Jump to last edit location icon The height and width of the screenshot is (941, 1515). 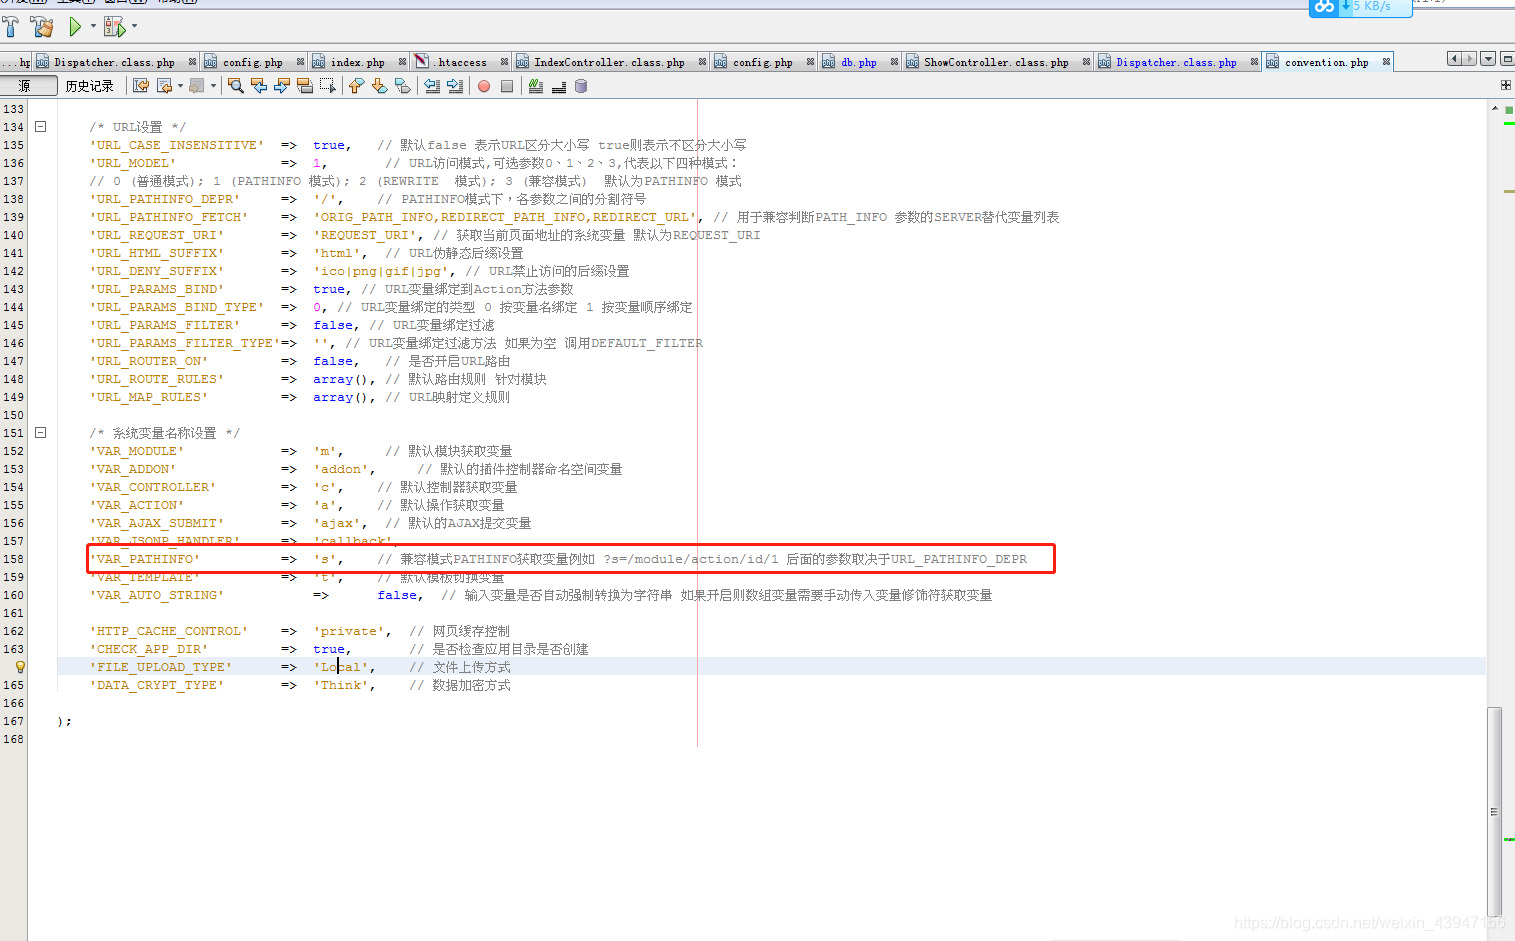(141, 86)
